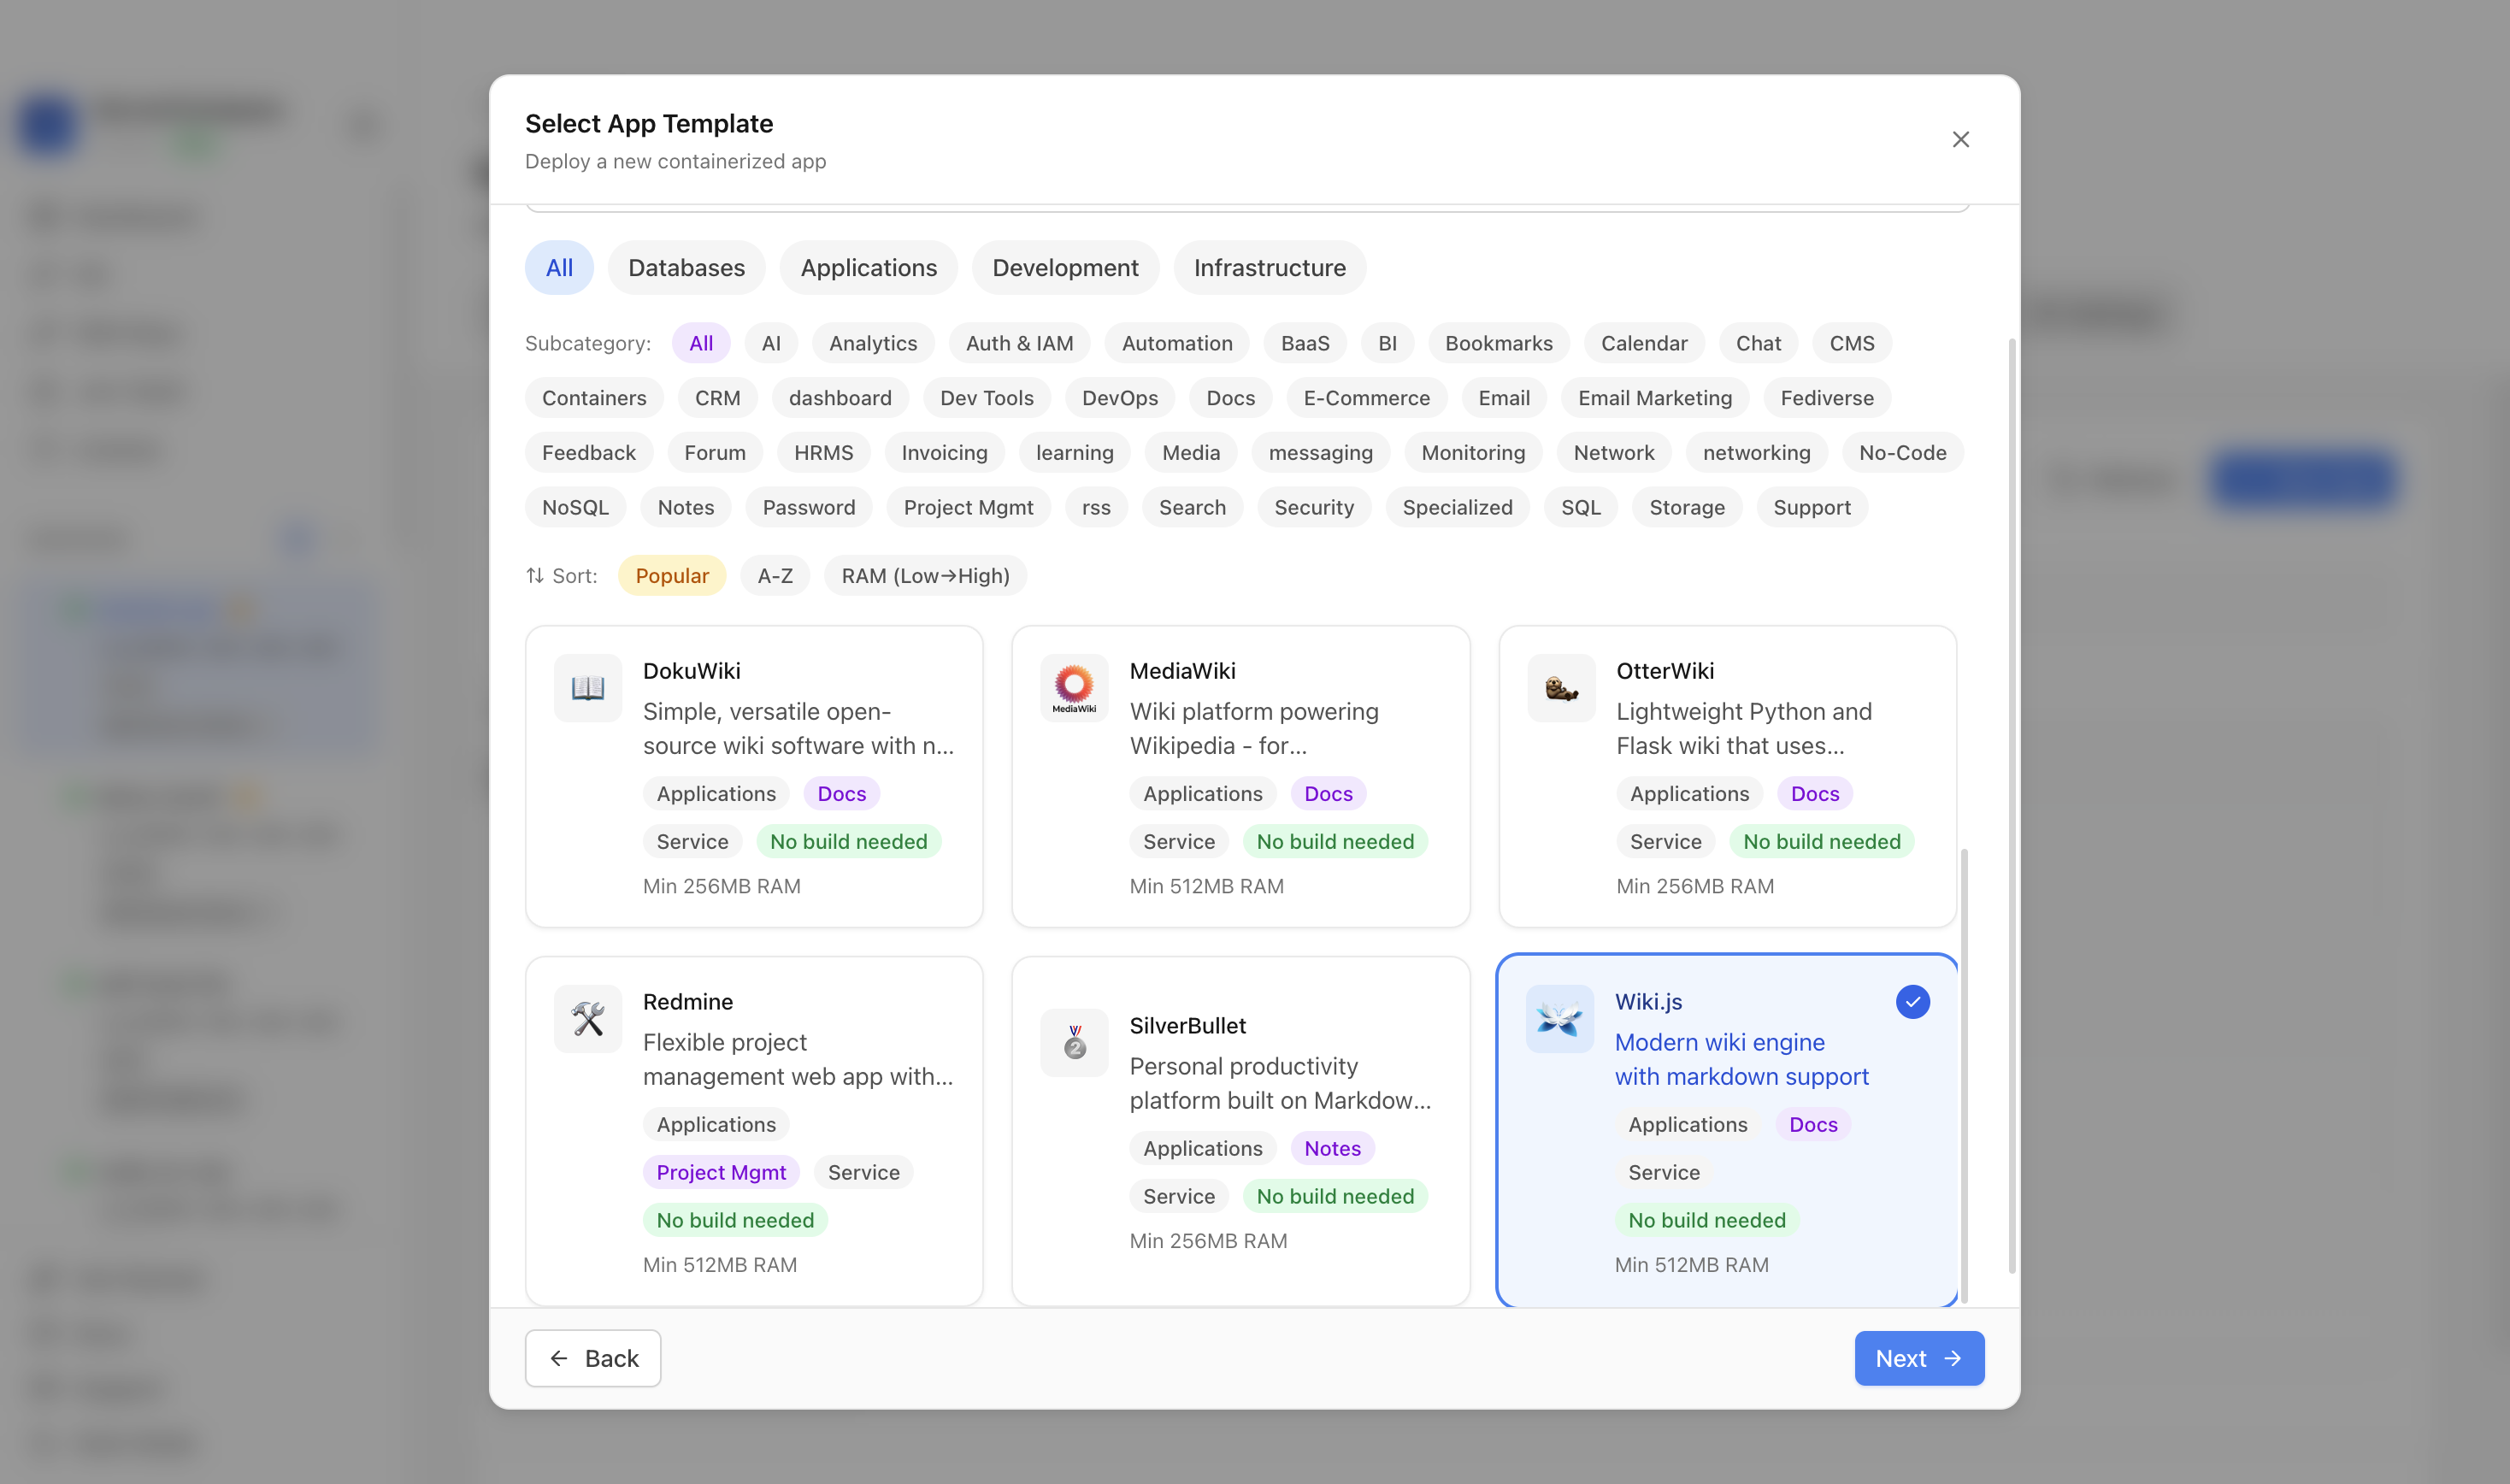Select the DokuWiki template card
This screenshot has width=2510, height=1484.
tap(754, 777)
